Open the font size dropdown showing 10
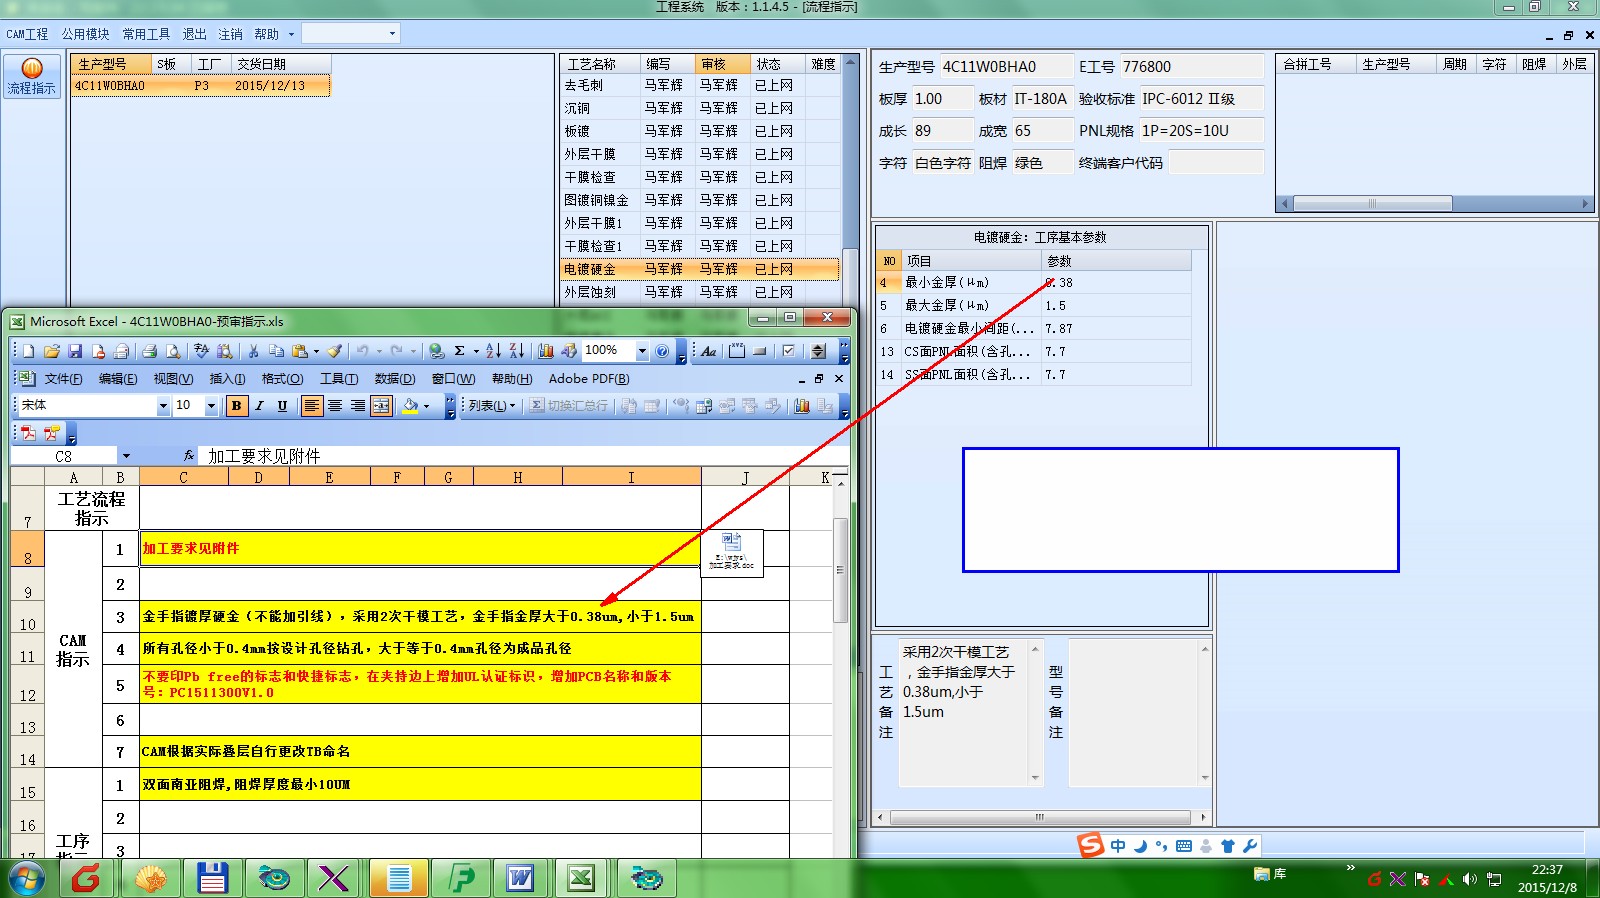The image size is (1600, 898). click(x=211, y=405)
